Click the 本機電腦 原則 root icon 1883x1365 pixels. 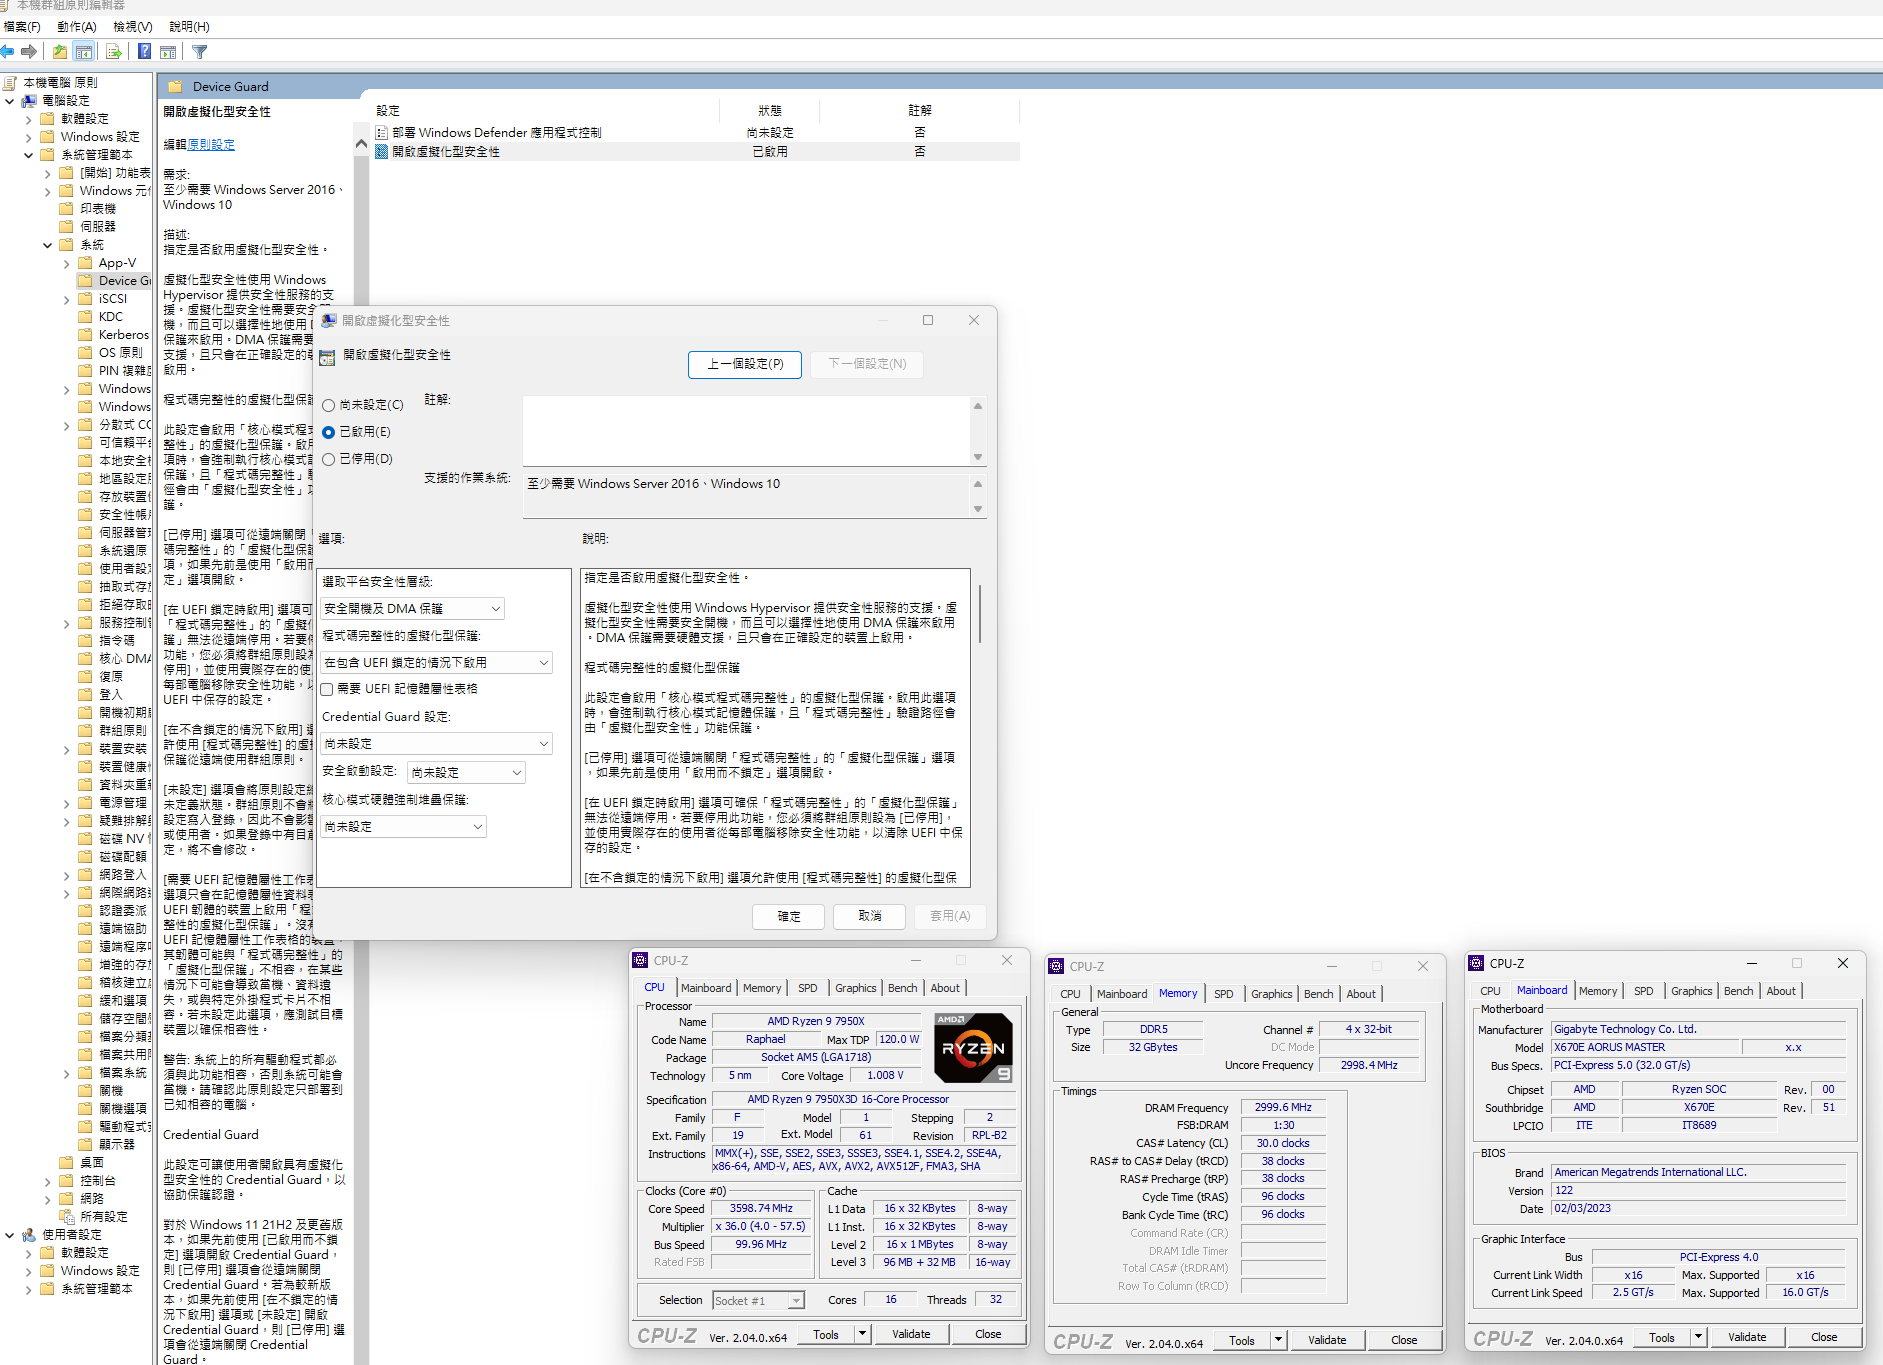coord(10,83)
